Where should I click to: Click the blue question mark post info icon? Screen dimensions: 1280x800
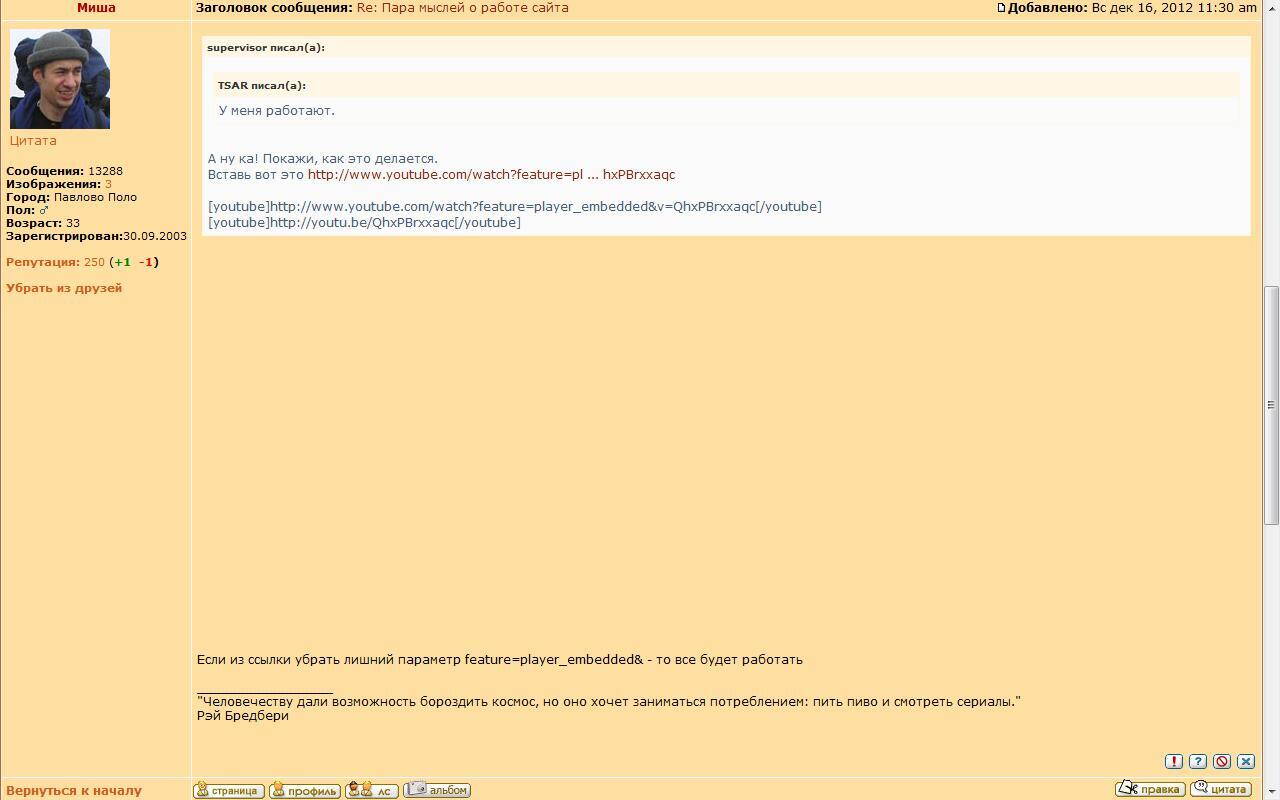coord(1198,761)
